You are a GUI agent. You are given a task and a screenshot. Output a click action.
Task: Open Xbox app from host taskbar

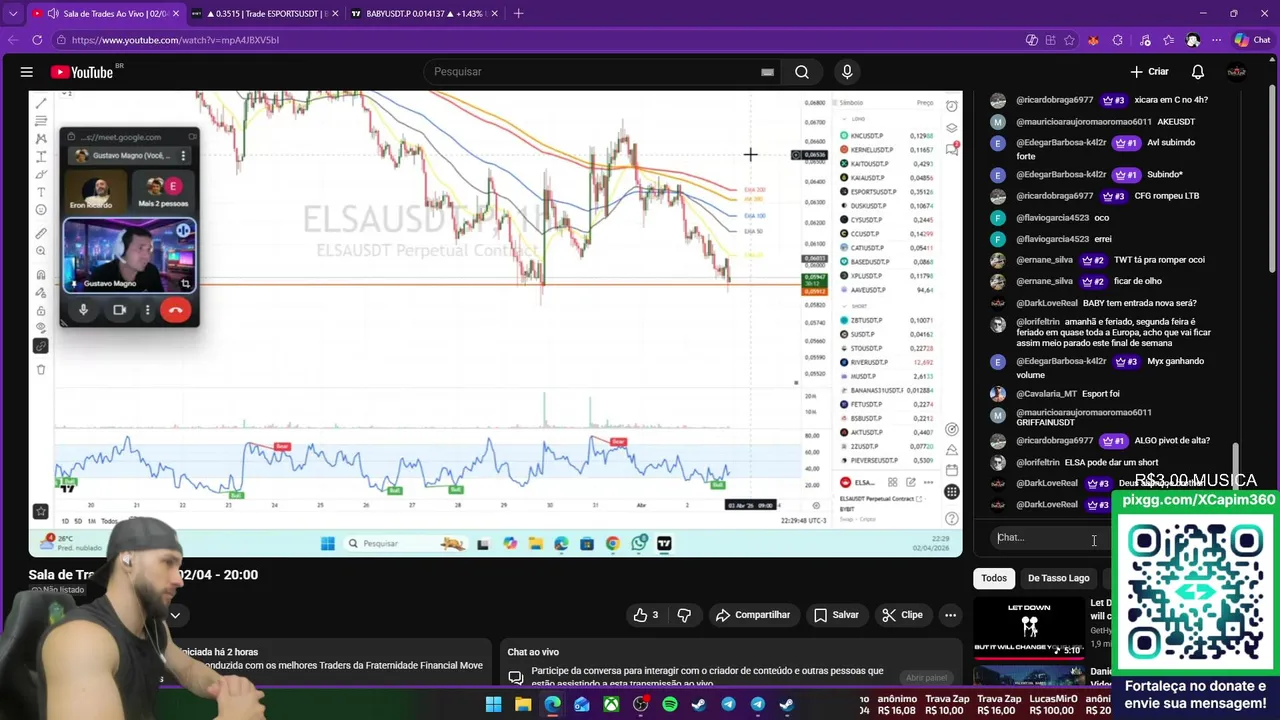611,704
